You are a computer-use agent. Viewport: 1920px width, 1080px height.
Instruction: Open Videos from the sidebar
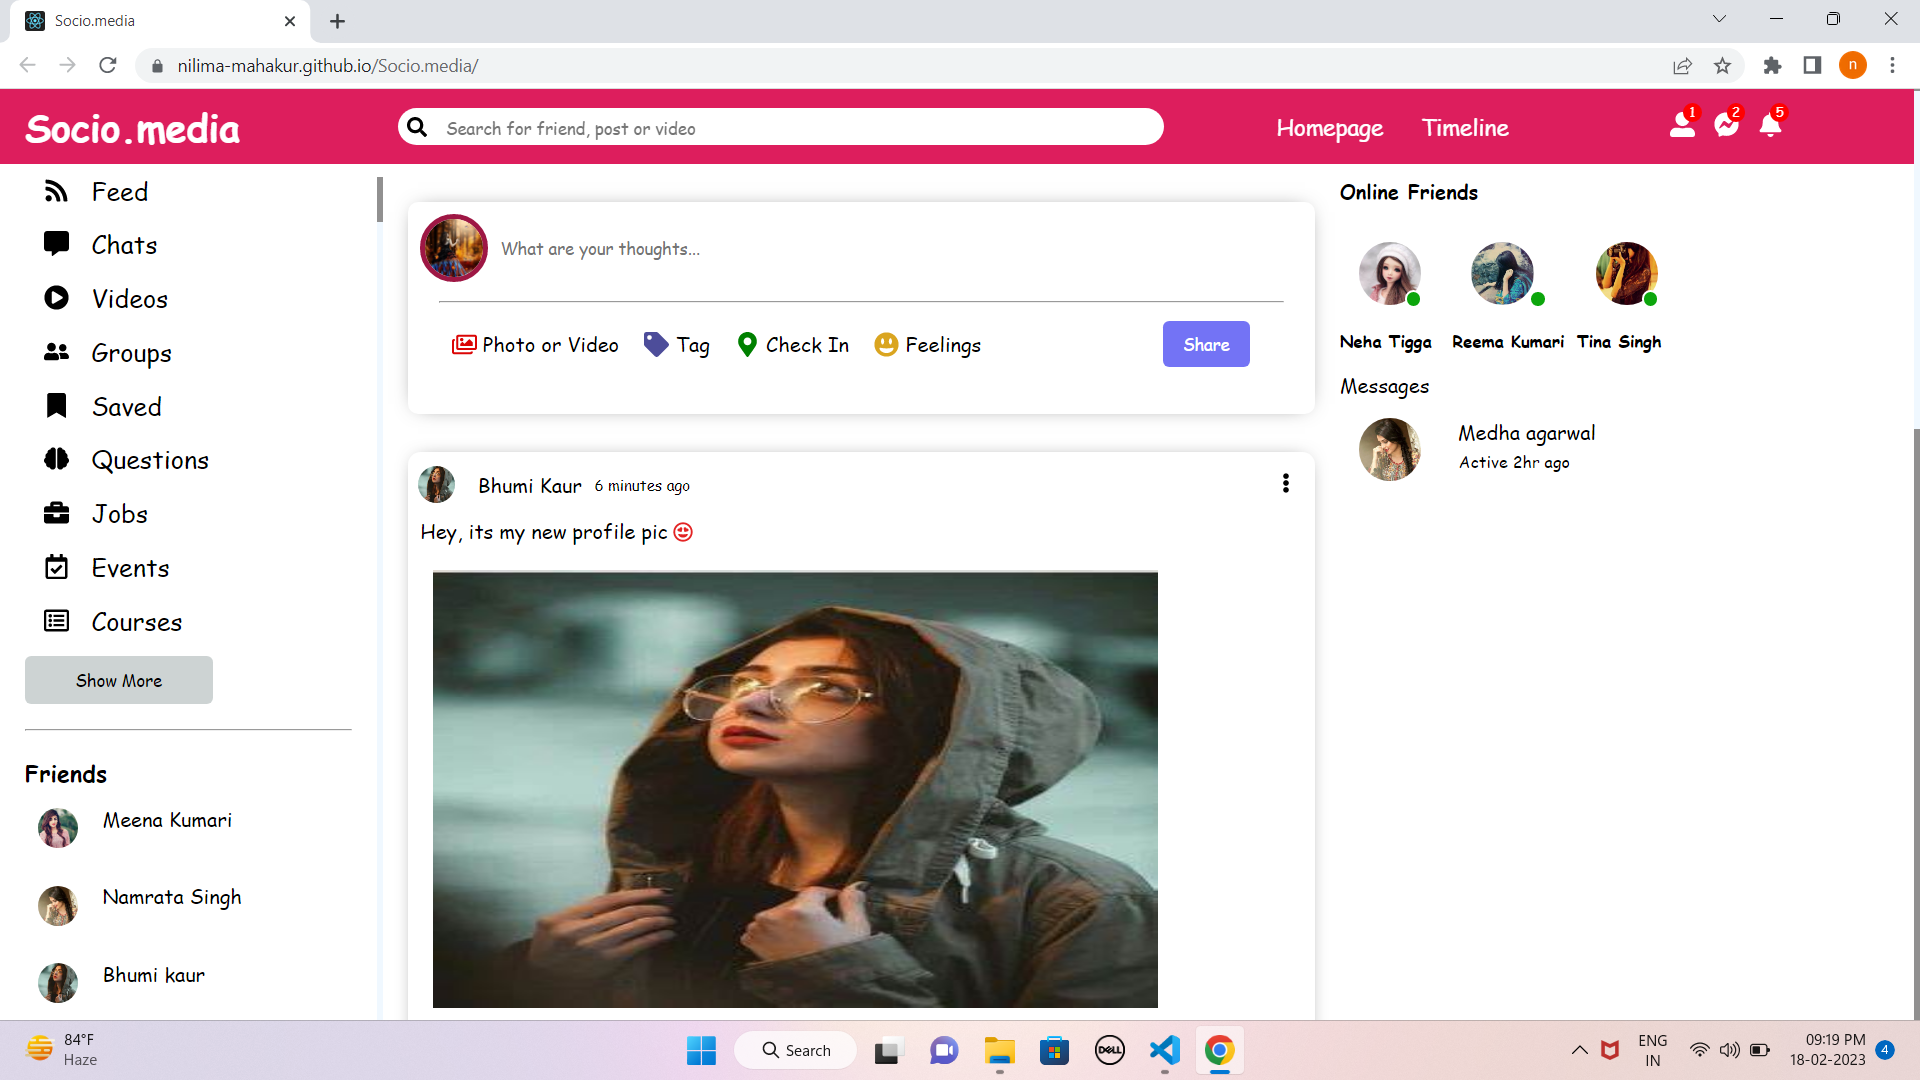[129, 299]
